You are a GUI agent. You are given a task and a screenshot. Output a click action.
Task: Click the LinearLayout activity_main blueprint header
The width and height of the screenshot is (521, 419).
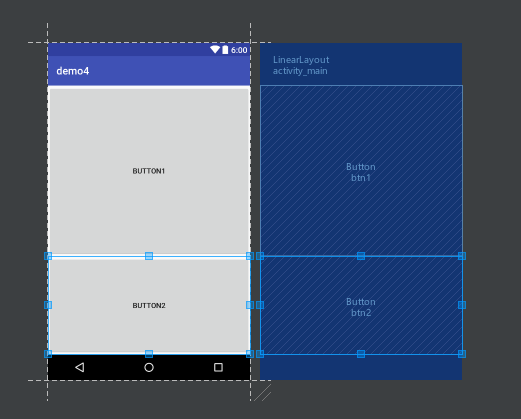(301, 65)
